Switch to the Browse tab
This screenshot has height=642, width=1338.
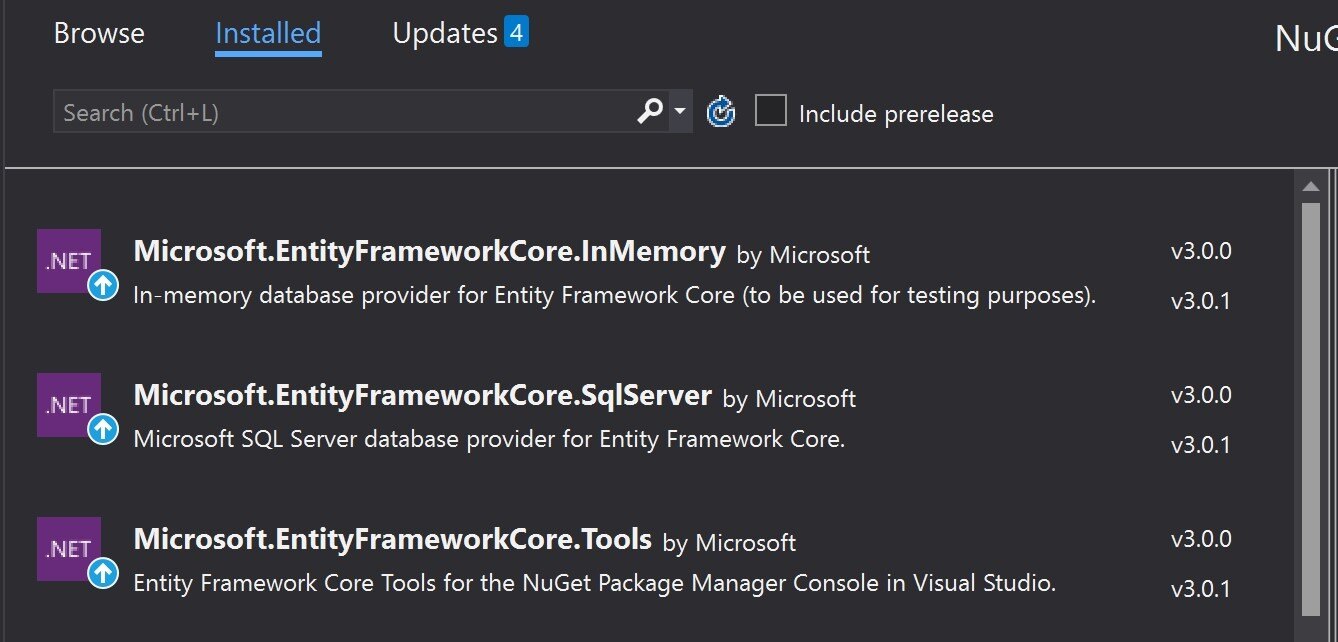point(99,34)
